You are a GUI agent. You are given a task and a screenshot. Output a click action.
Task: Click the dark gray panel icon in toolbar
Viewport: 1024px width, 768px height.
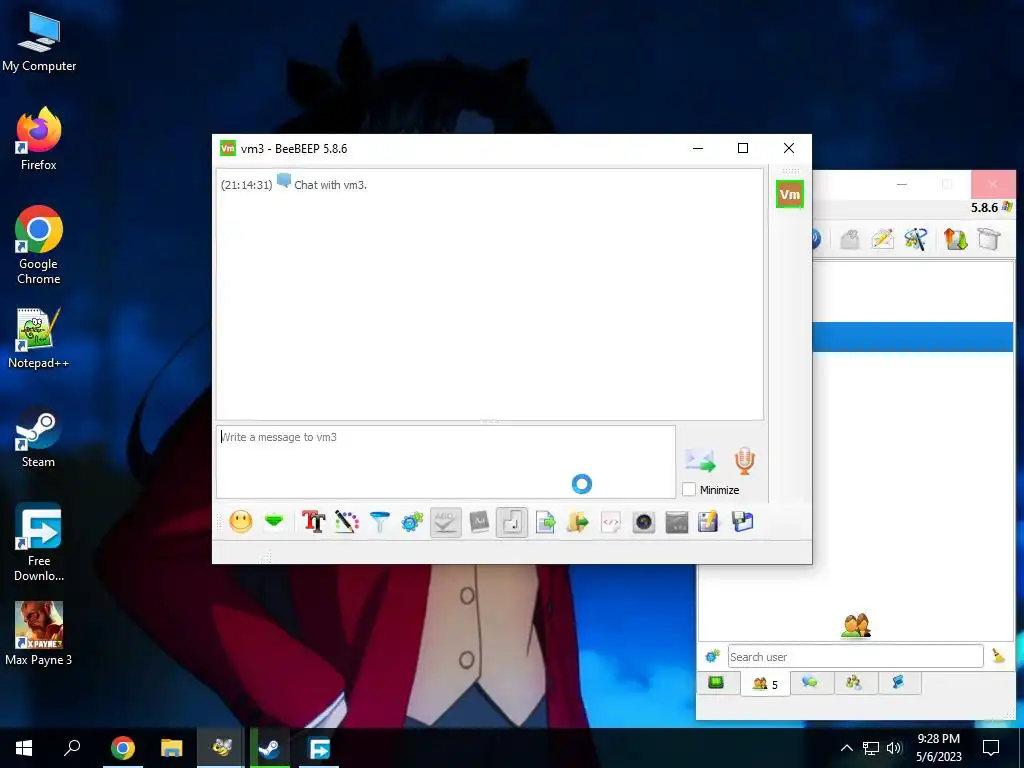tap(677, 522)
